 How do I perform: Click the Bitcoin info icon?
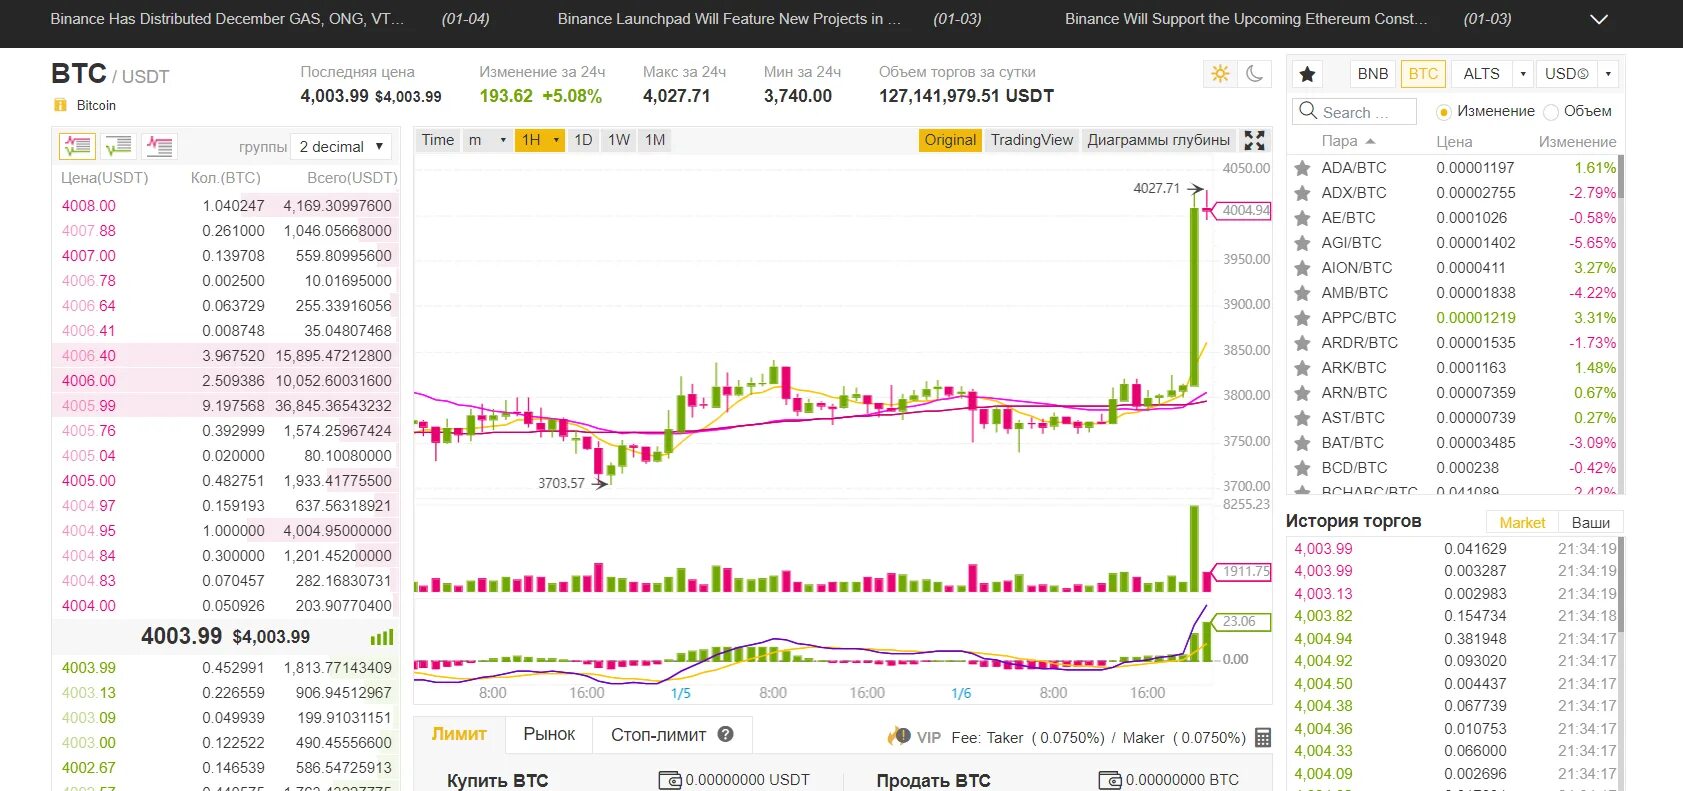click(60, 105)
